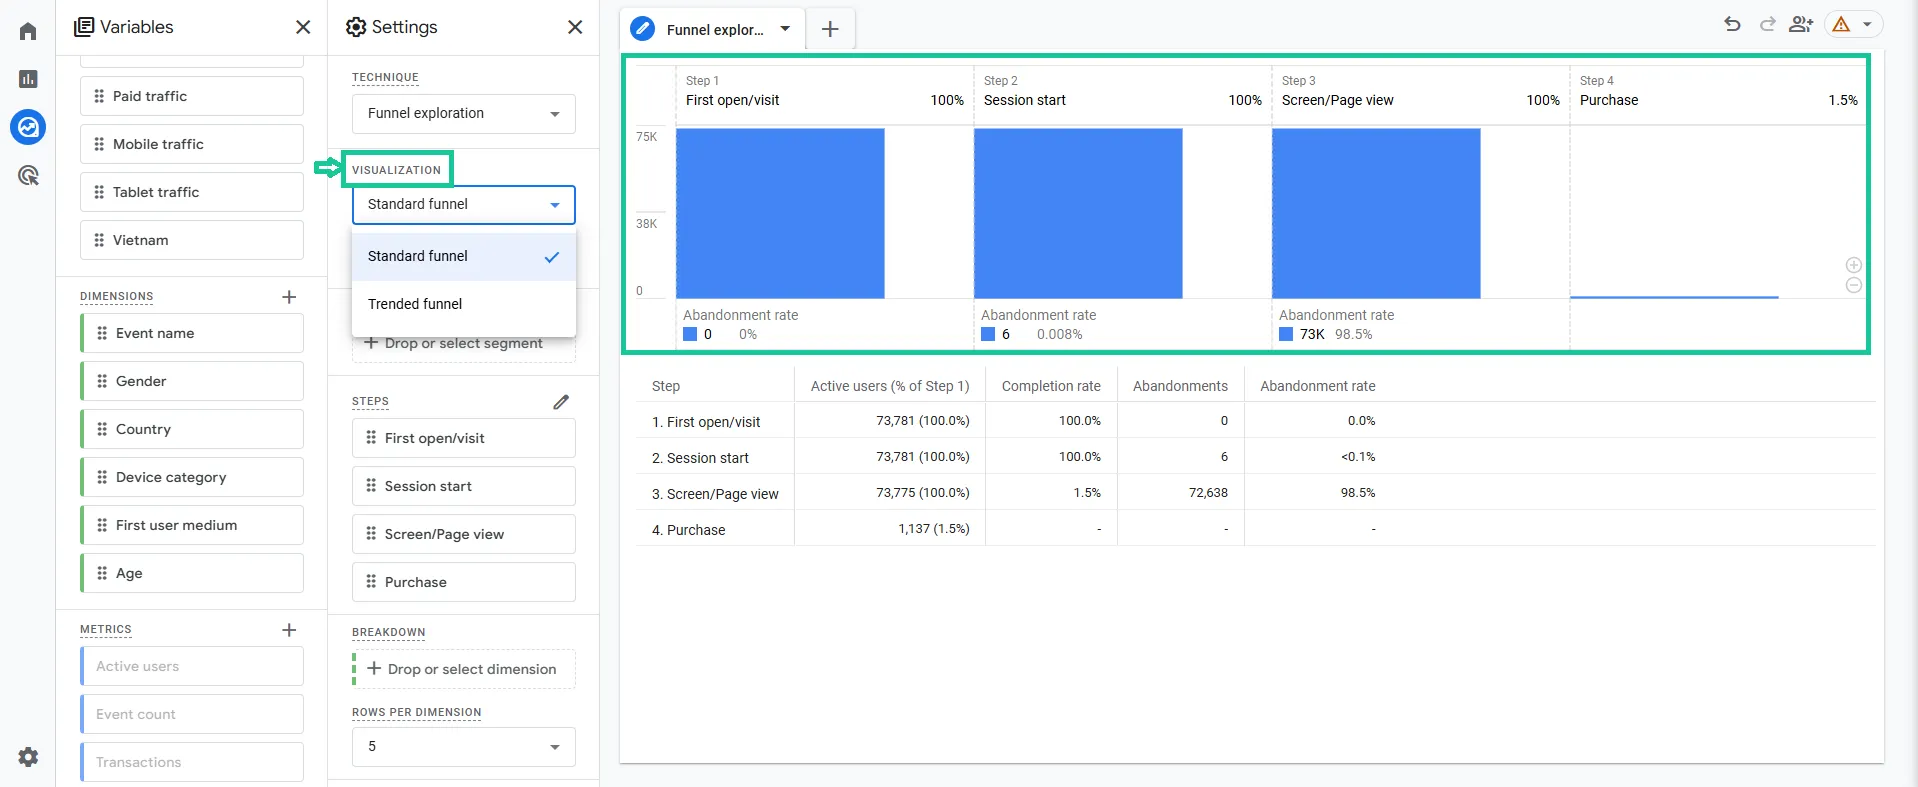Share exploration with add-people icon

click(1801, 24)
